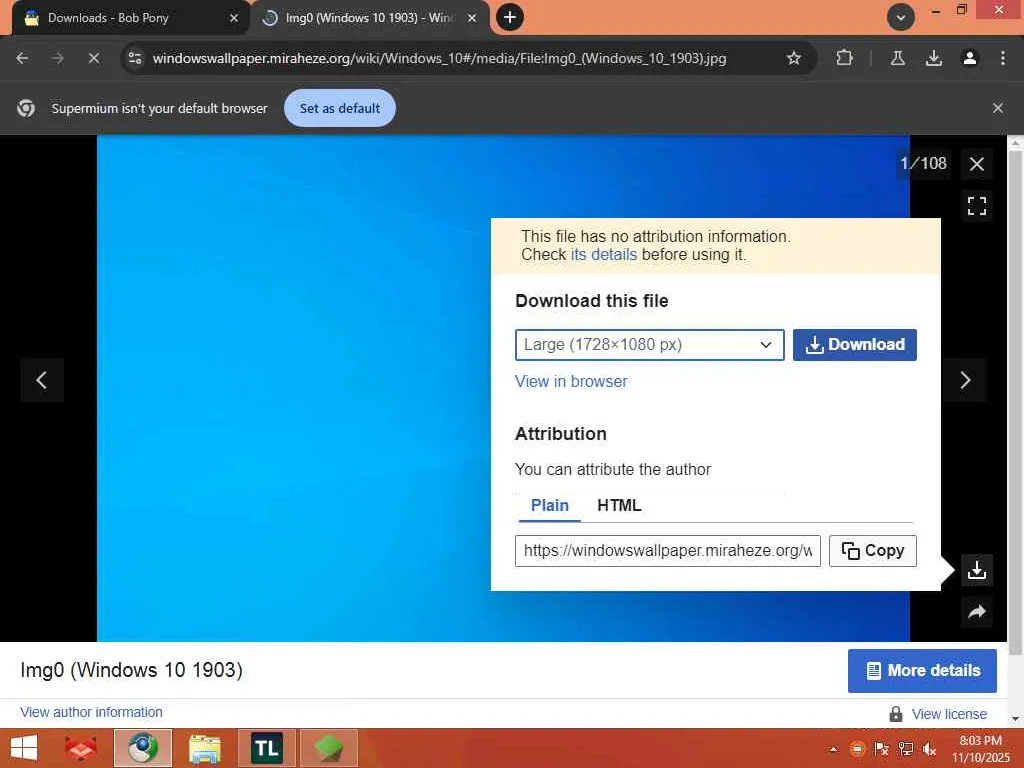This screenshot has height=768, width=1024.
Task: Stop page loading with the X button
Action: click(94, 58)
